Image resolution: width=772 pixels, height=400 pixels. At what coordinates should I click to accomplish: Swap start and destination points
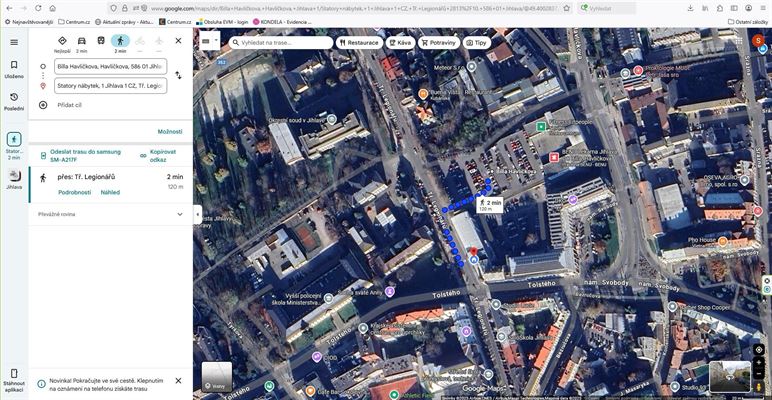coord(179,75)
